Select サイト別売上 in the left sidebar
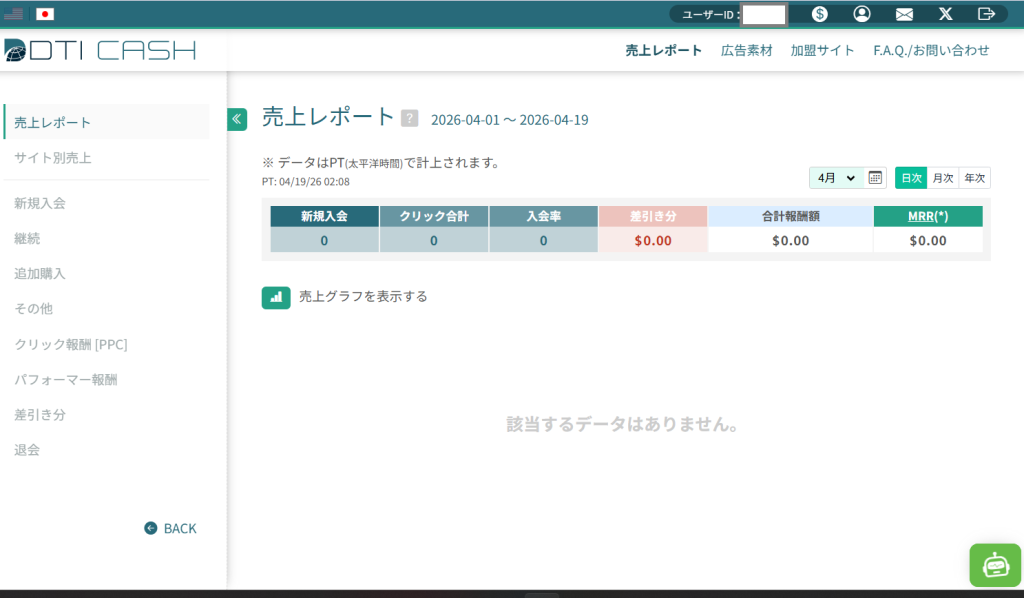 pos(52,158)
